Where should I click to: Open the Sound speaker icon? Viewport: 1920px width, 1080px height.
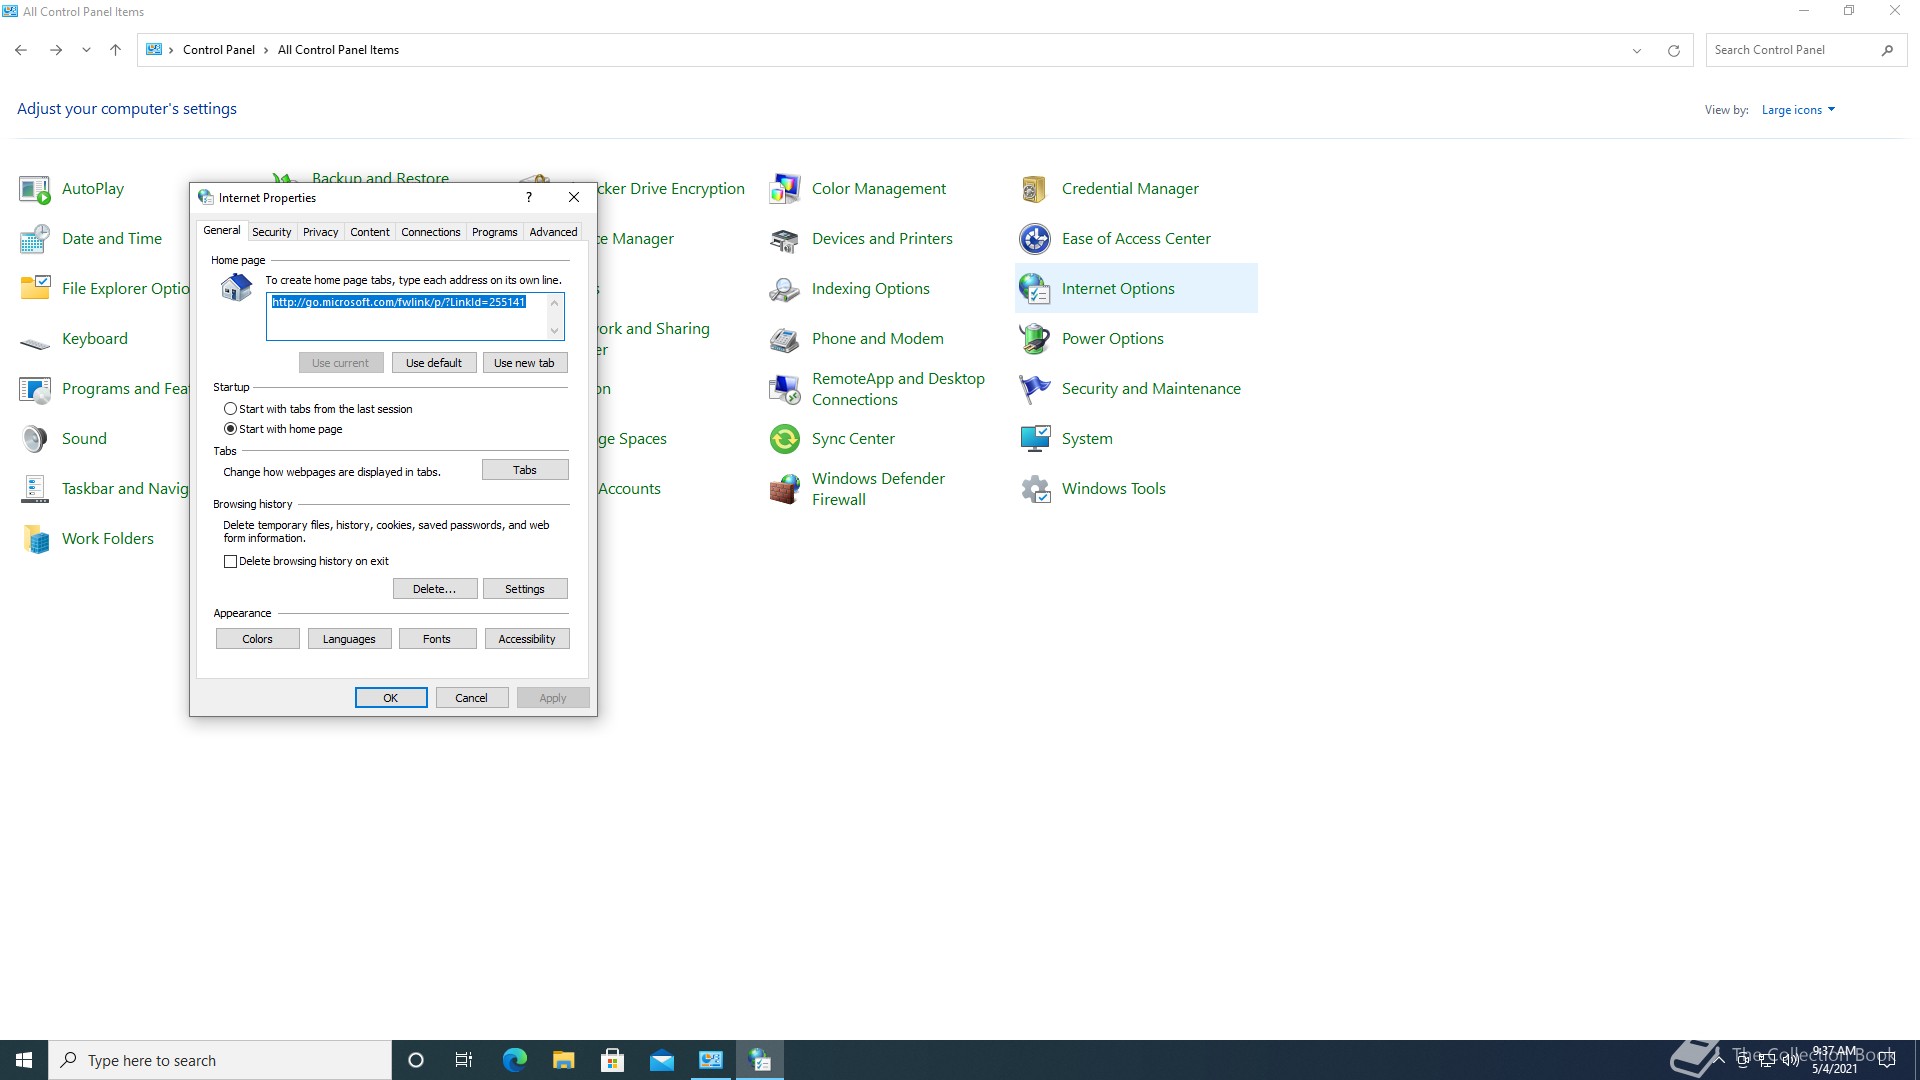coord(34,439)
